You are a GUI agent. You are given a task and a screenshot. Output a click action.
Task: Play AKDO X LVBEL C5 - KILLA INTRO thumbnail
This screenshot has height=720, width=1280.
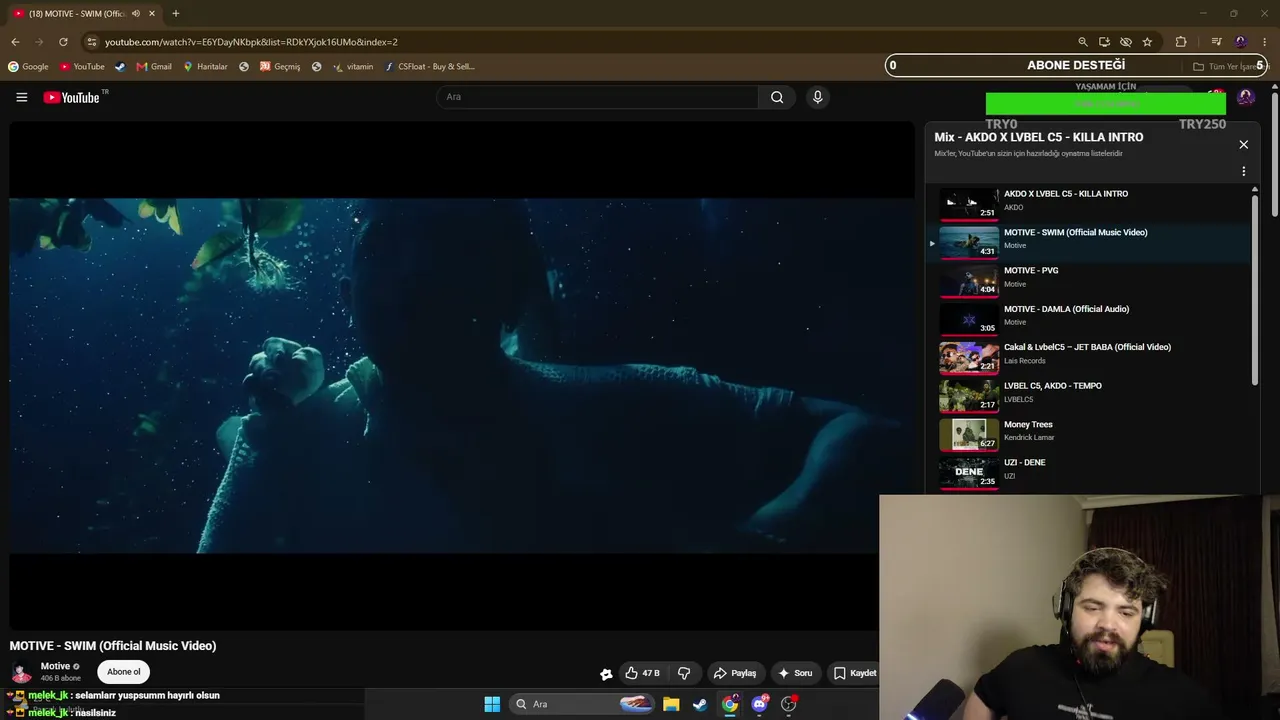tap(968, 203)
